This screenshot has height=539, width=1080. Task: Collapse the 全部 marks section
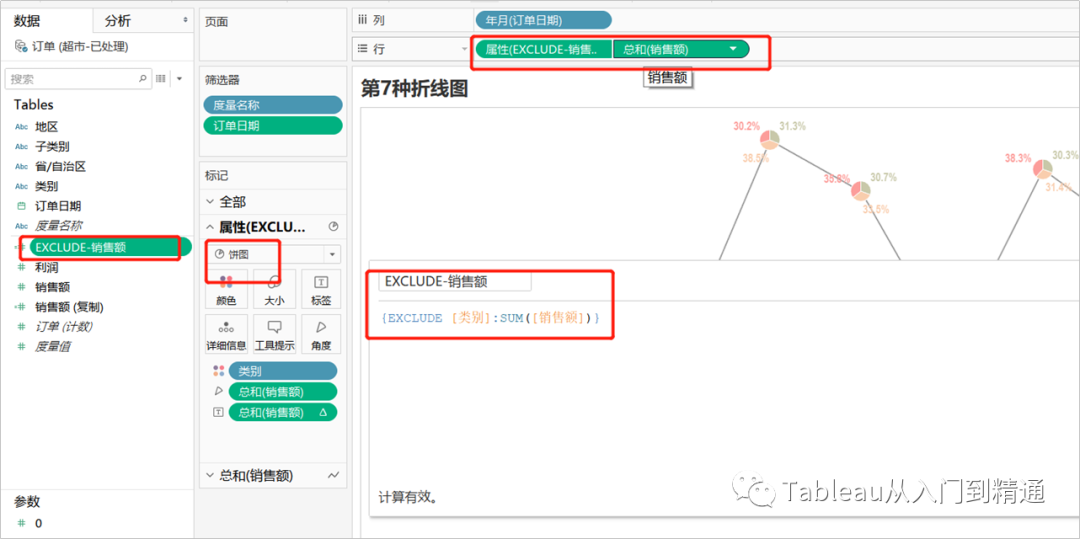coord(211,202)
